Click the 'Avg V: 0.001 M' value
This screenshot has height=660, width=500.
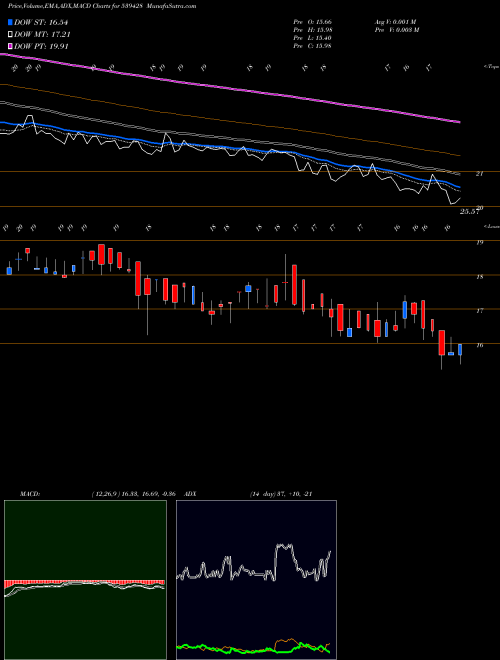395,22
